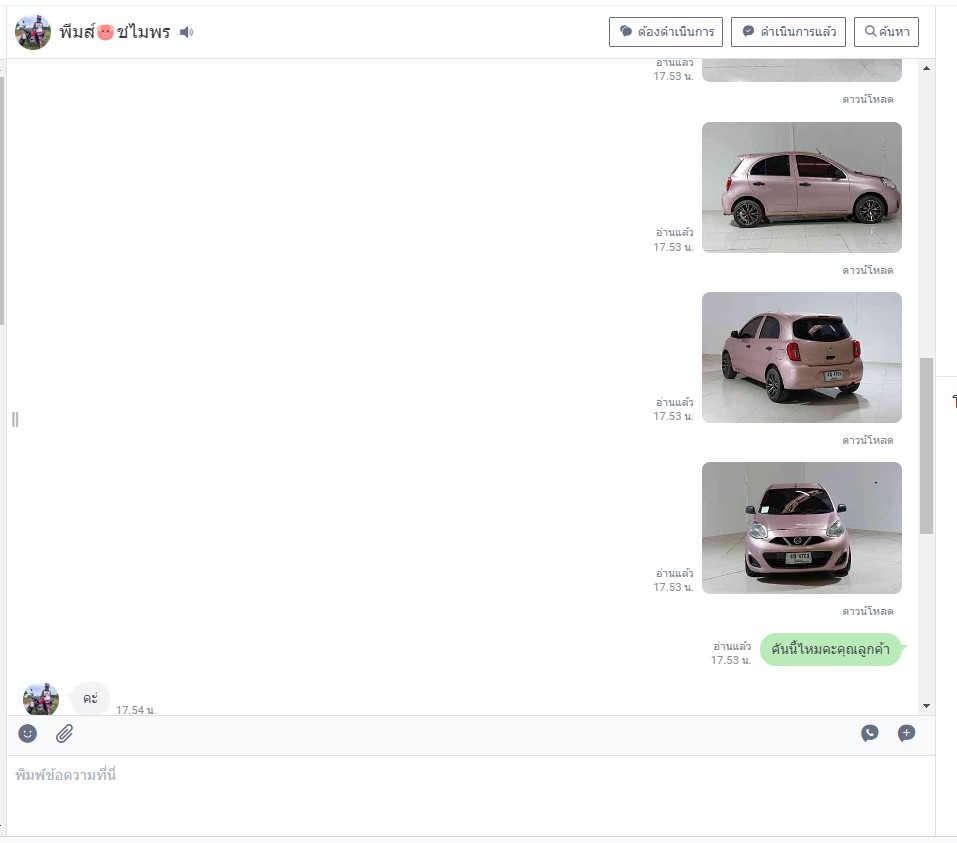This screenshot has height=843, width=957.
Task: Open the pink car side-view photo
Action: click(801, 187)
